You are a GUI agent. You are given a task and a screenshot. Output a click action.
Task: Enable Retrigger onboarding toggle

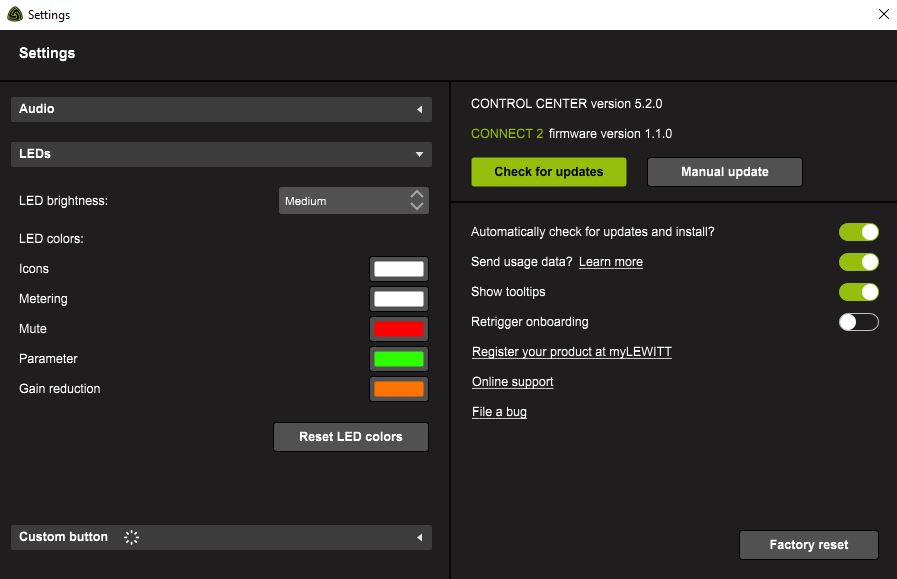(859, 322)
